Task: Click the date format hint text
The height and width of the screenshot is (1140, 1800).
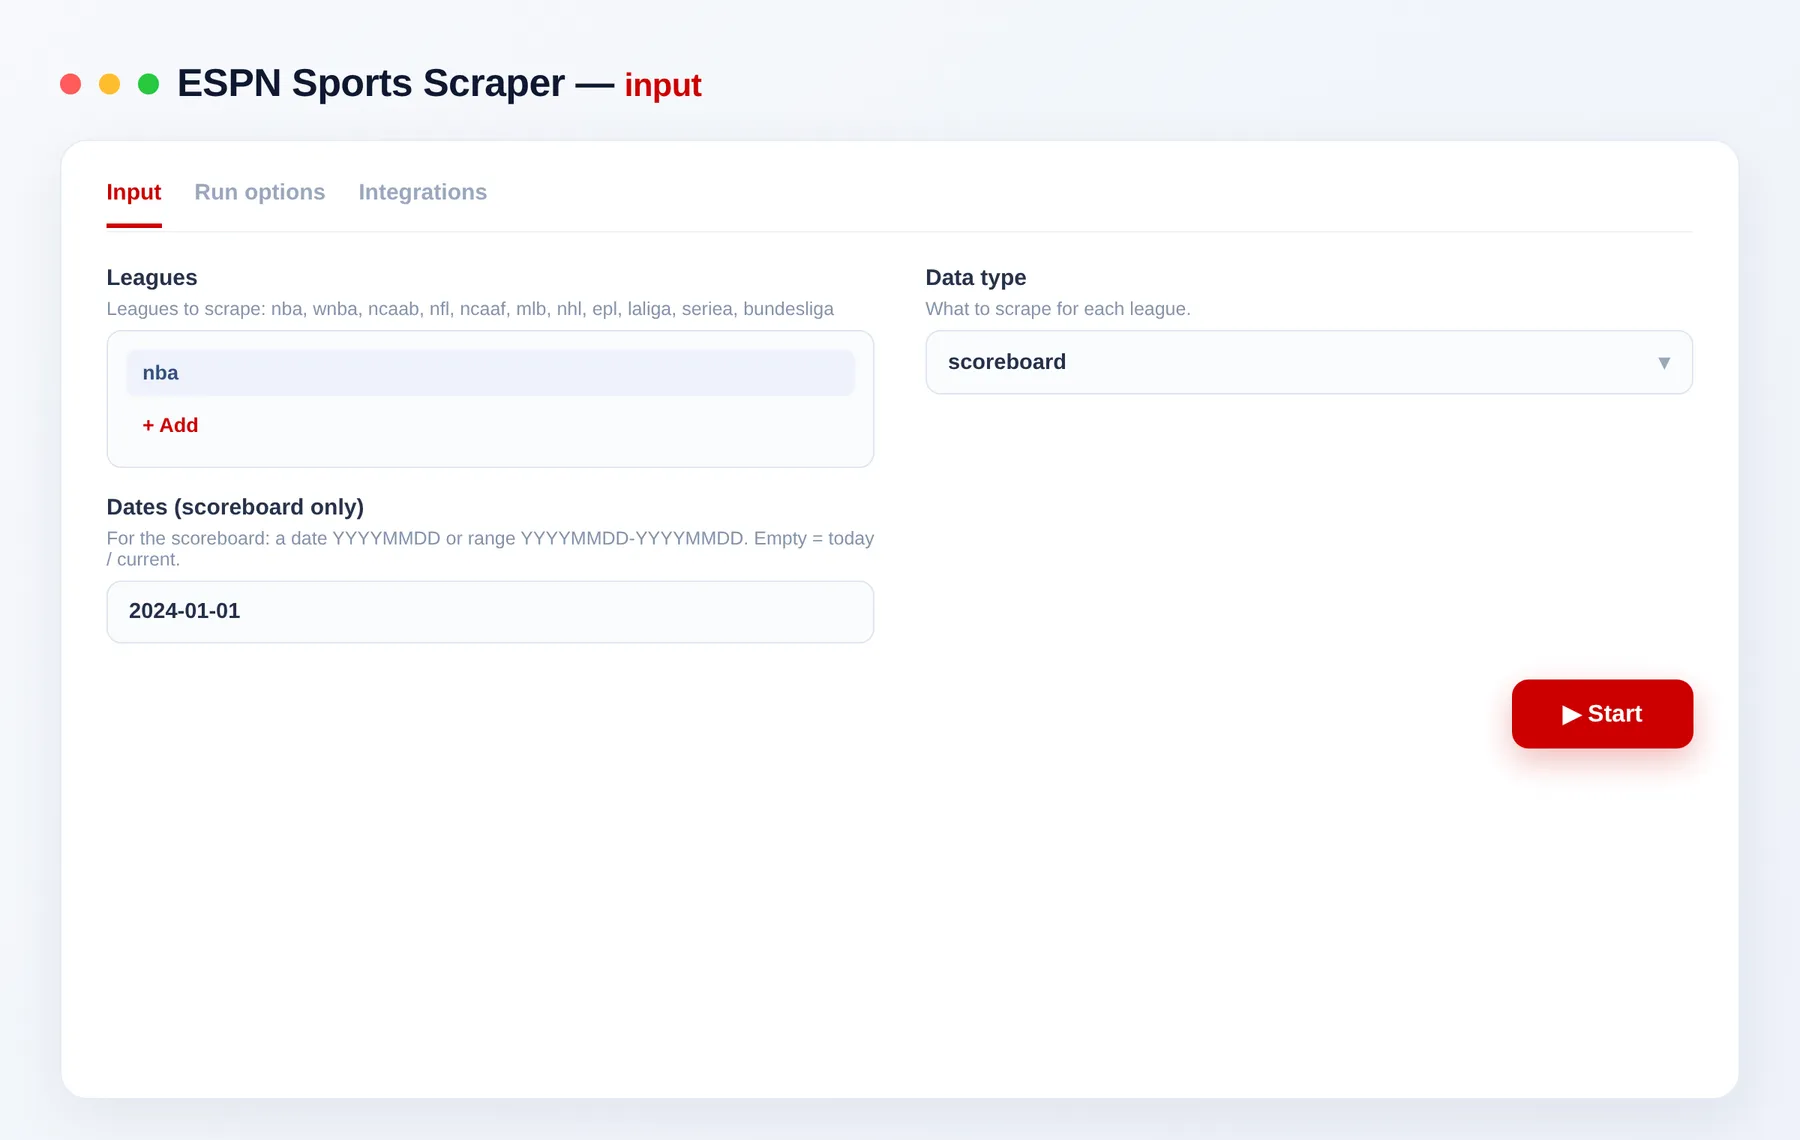Action: [x=490, y=549]
